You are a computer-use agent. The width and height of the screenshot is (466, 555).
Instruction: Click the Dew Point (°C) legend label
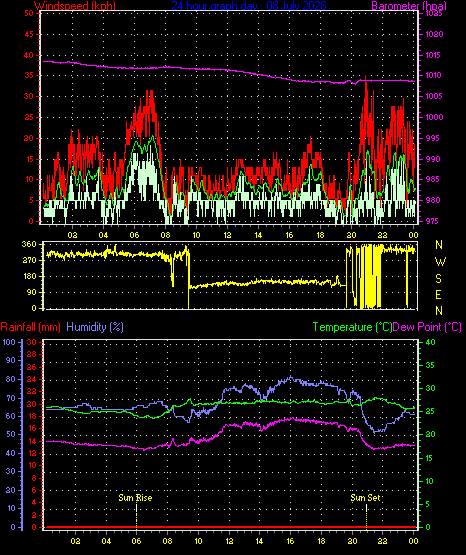427,327
